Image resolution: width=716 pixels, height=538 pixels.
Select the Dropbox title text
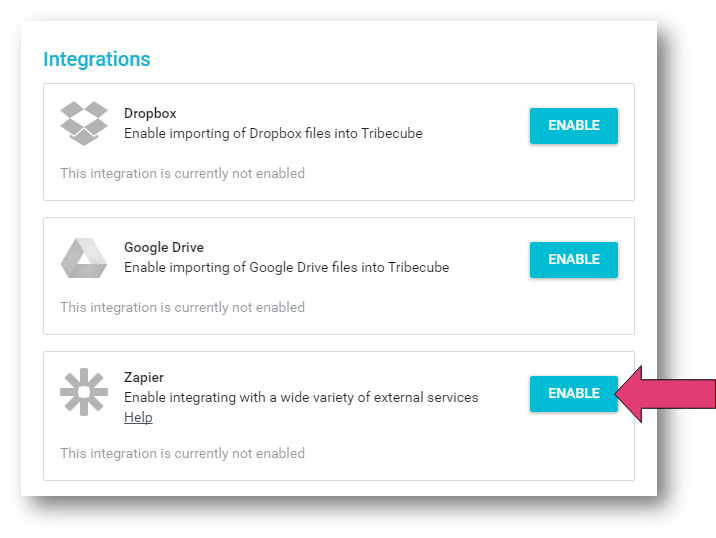[x=150, y=113]
